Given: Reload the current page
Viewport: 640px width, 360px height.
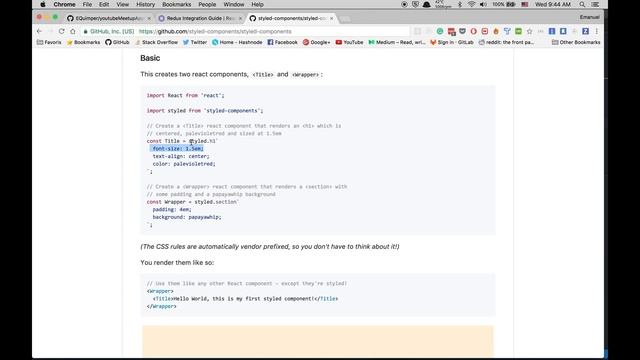Looking at the screenshot, I should click(61, 31).
